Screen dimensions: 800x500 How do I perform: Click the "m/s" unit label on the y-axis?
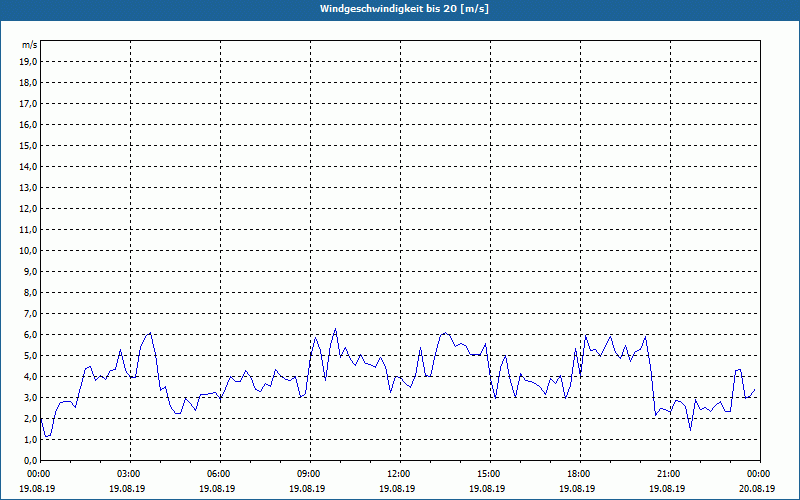tap(30, 45)
